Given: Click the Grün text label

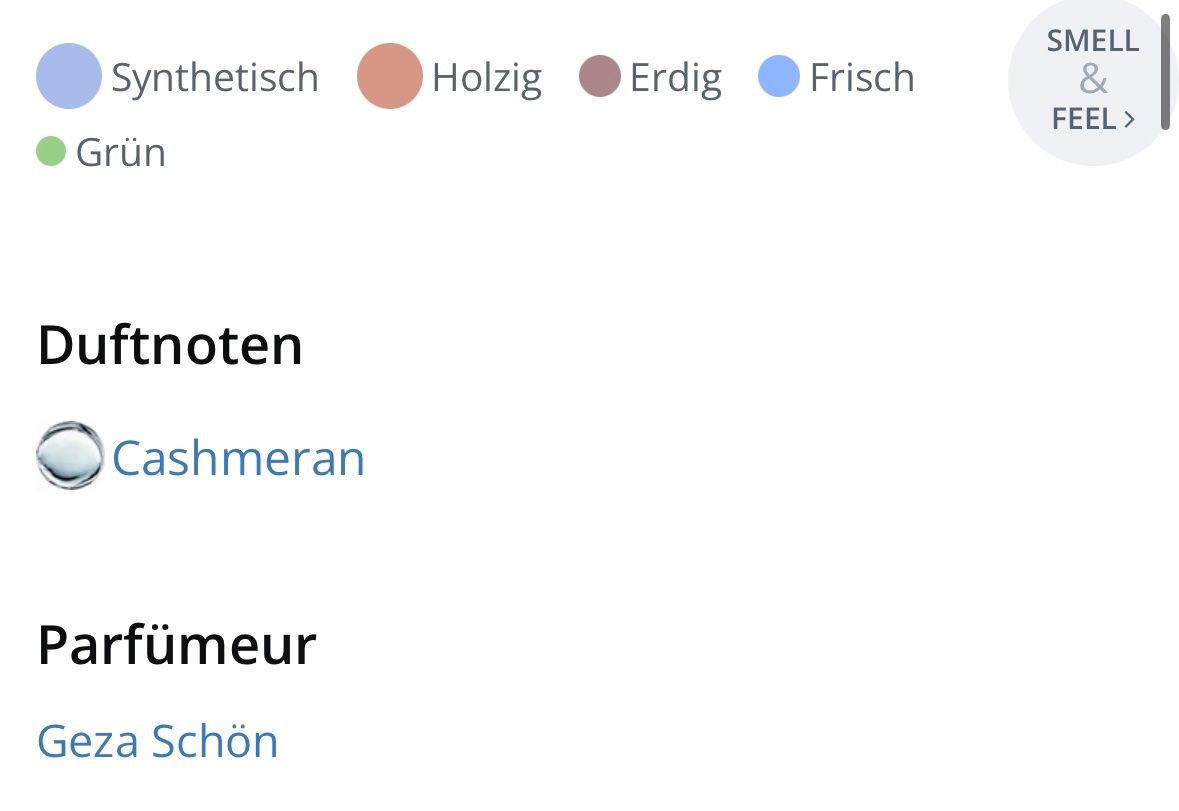Looking at the screenshot, I should point(120,153).
